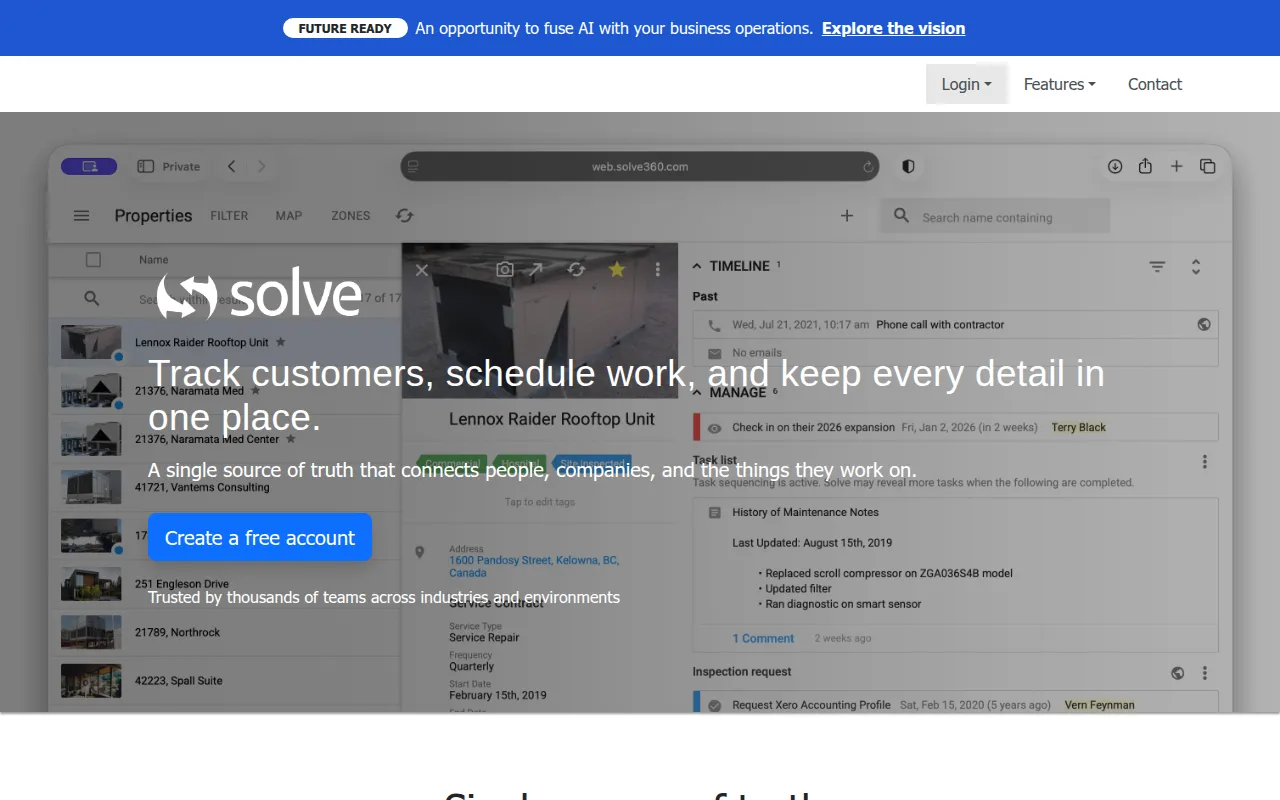Go back with the browser back arrow
This screenshot has height=800, width=1280.
(231, 166)
